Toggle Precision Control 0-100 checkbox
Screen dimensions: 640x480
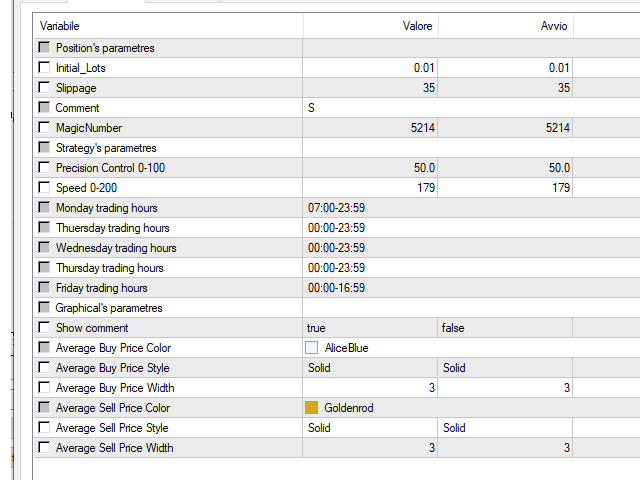click(x=43, y=168)
